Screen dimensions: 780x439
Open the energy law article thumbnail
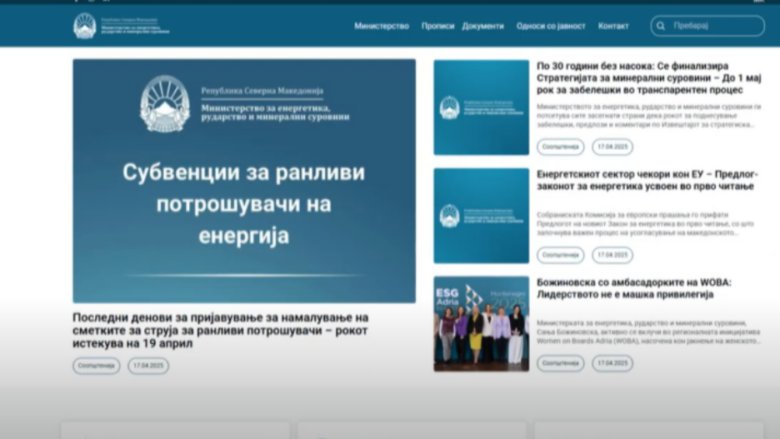481,215
